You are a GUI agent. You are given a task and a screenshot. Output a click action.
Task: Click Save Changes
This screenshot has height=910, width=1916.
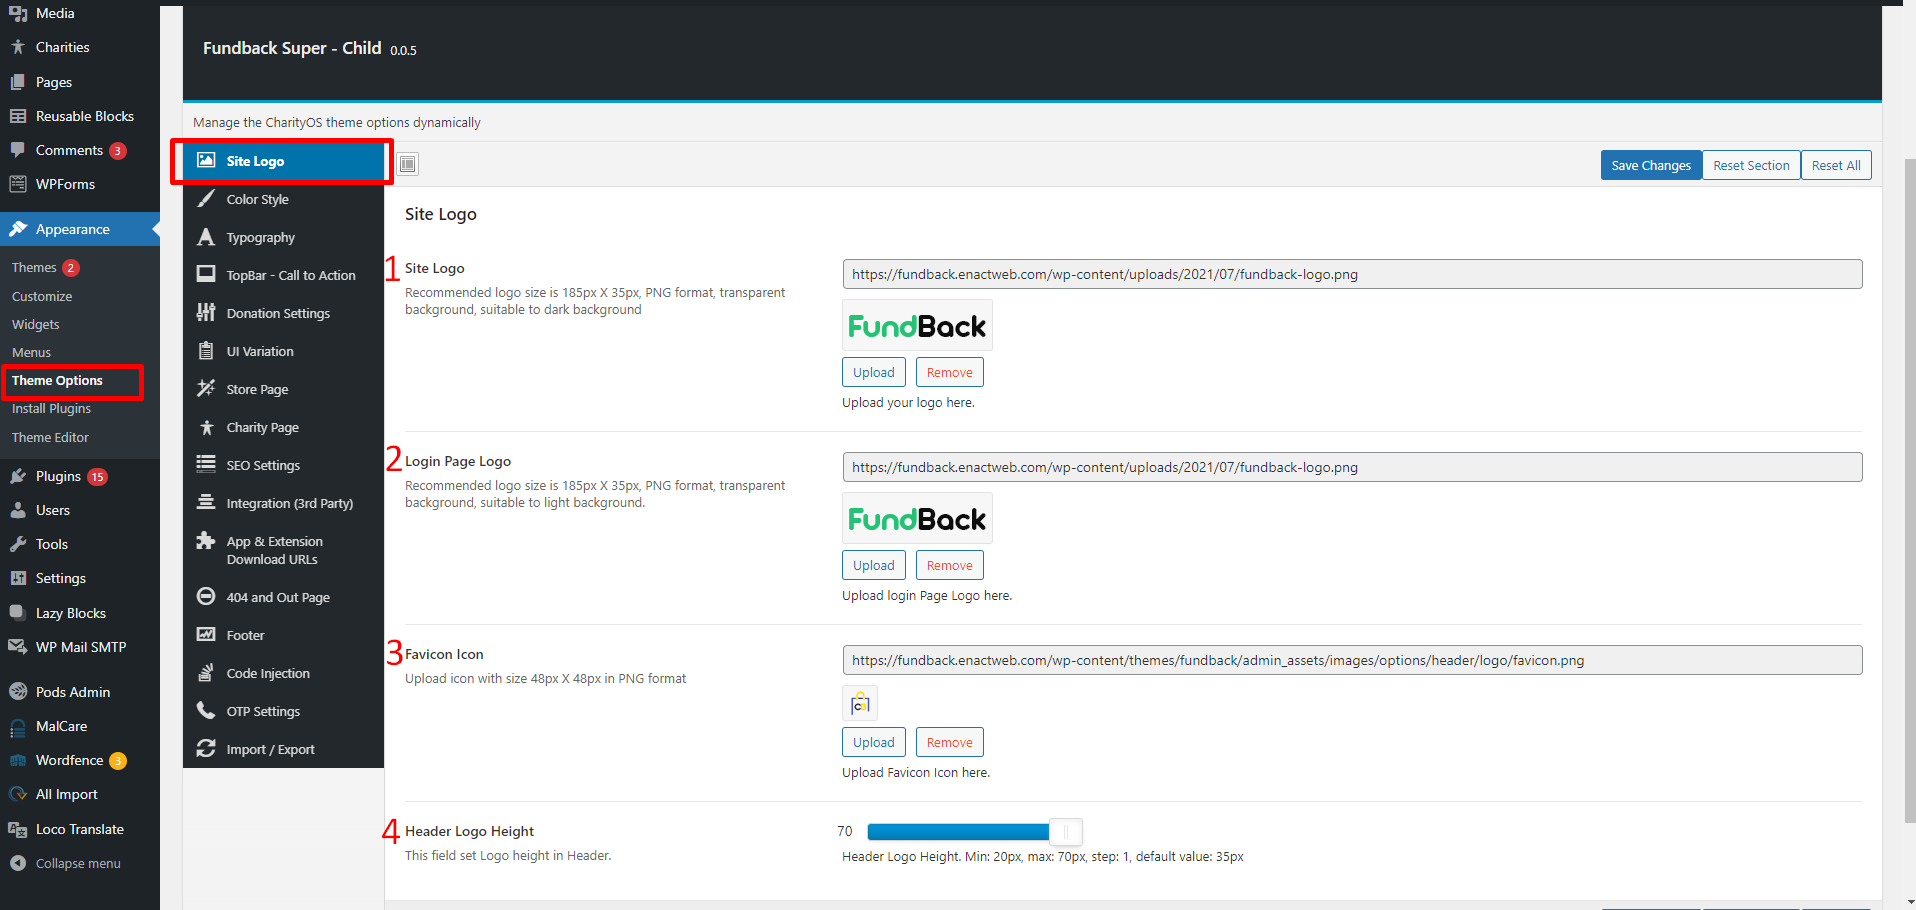tap(1650, 164)
